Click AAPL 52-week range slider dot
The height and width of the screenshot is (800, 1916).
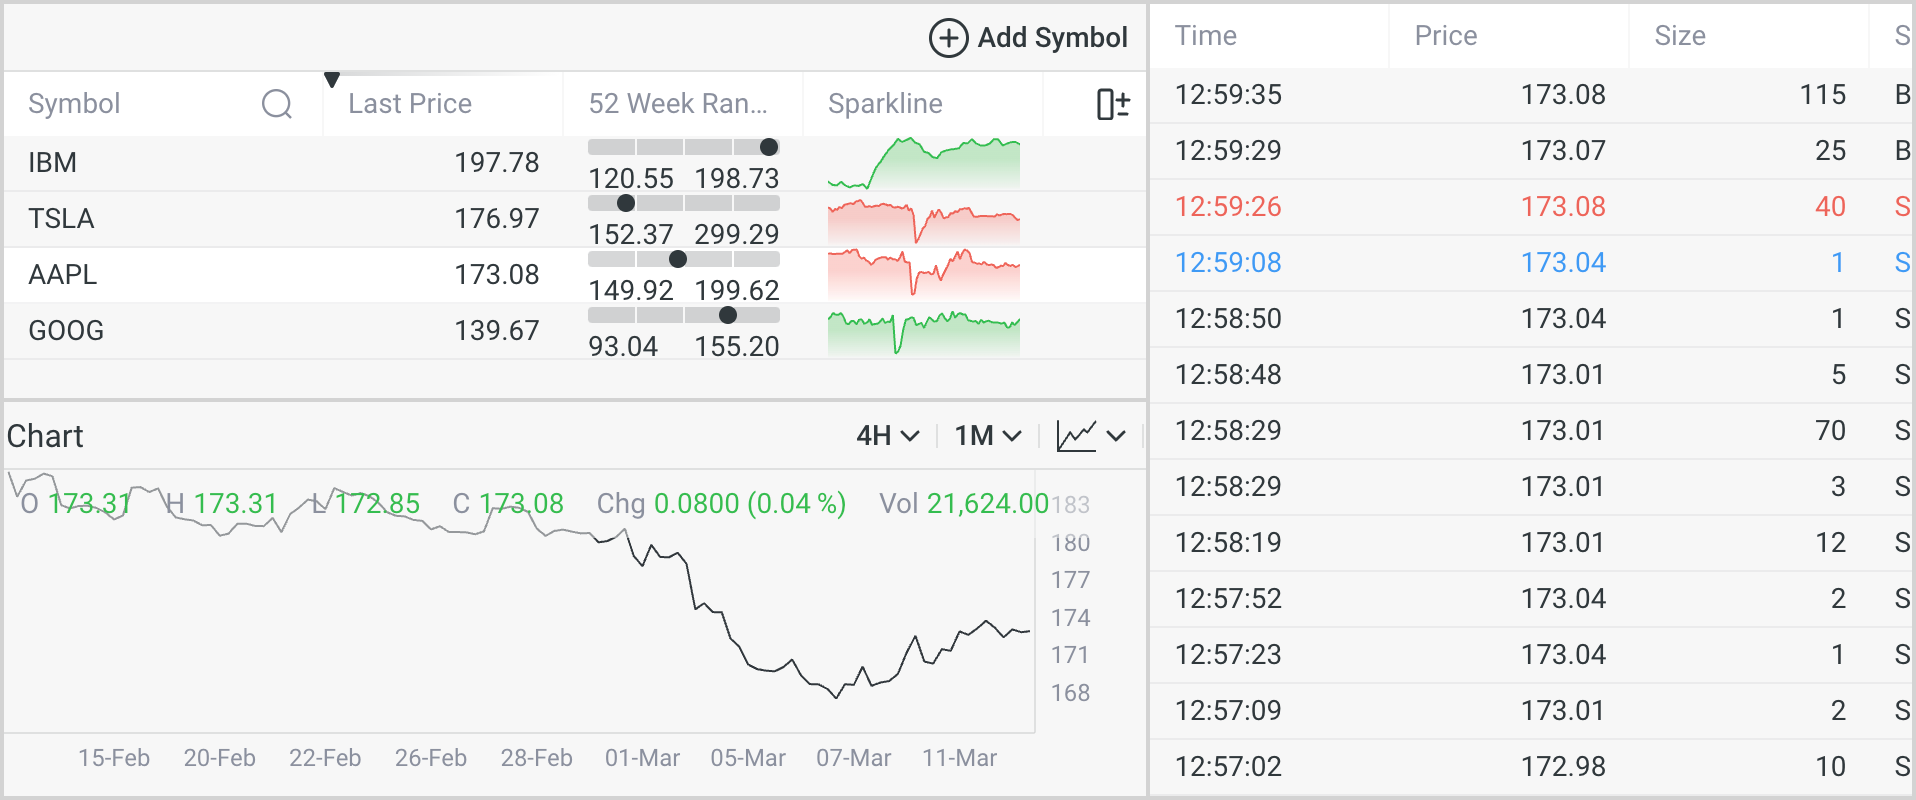click(x=678, y=259)
